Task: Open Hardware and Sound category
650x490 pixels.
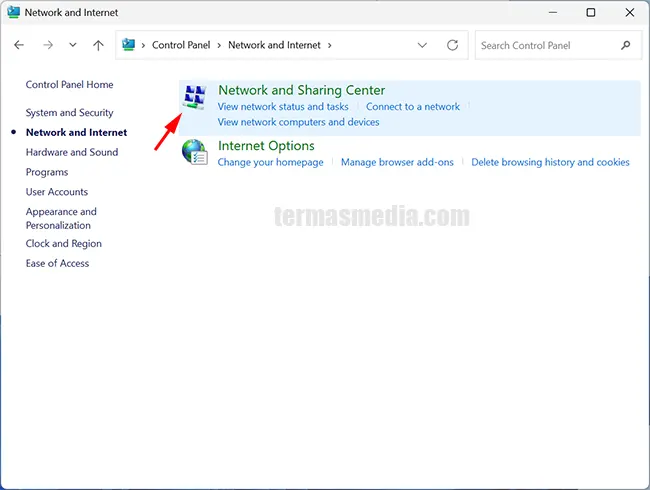Action: point(72,152)
